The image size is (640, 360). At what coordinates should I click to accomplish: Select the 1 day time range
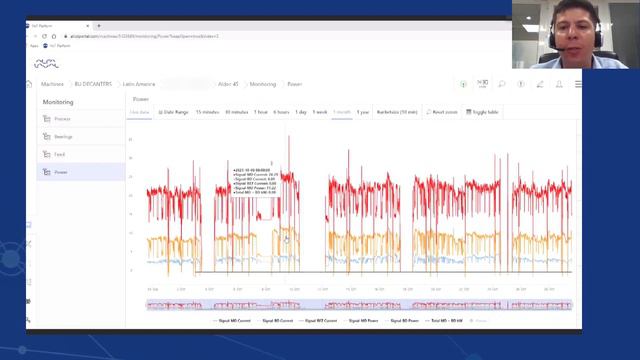[x=301, y=112]
